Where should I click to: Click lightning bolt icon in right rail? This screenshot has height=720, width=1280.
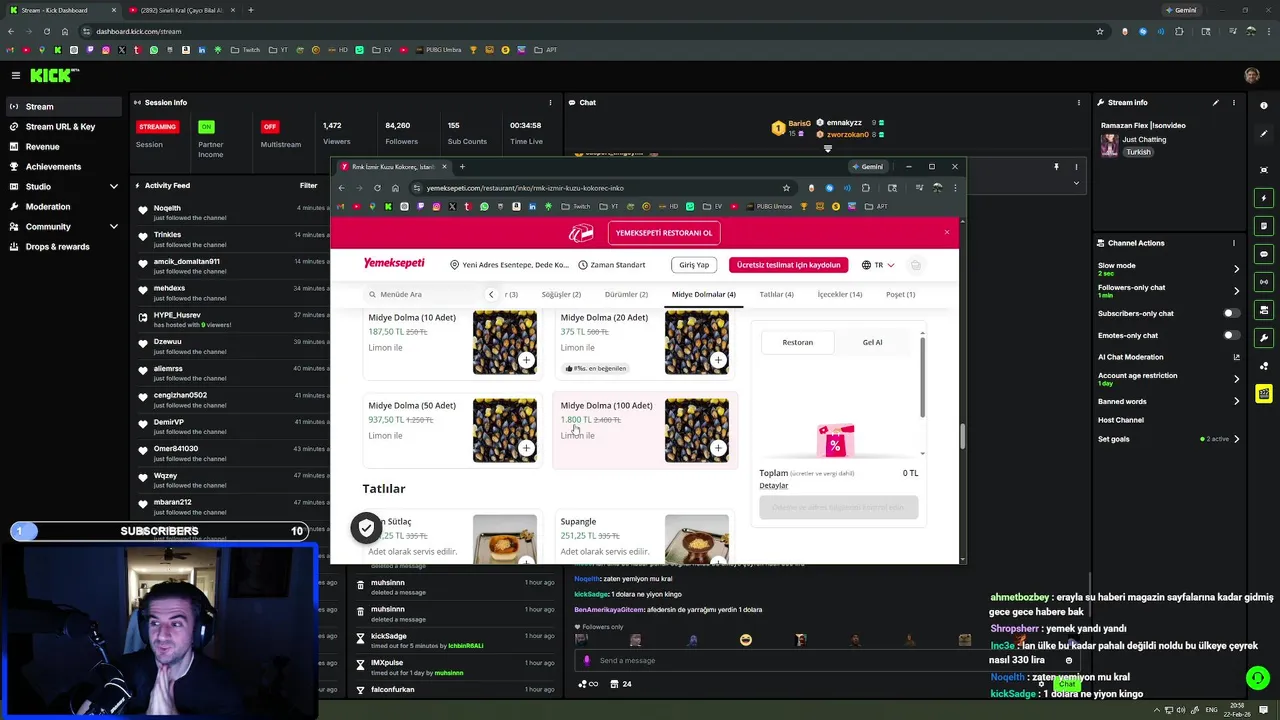(1264, 198)
